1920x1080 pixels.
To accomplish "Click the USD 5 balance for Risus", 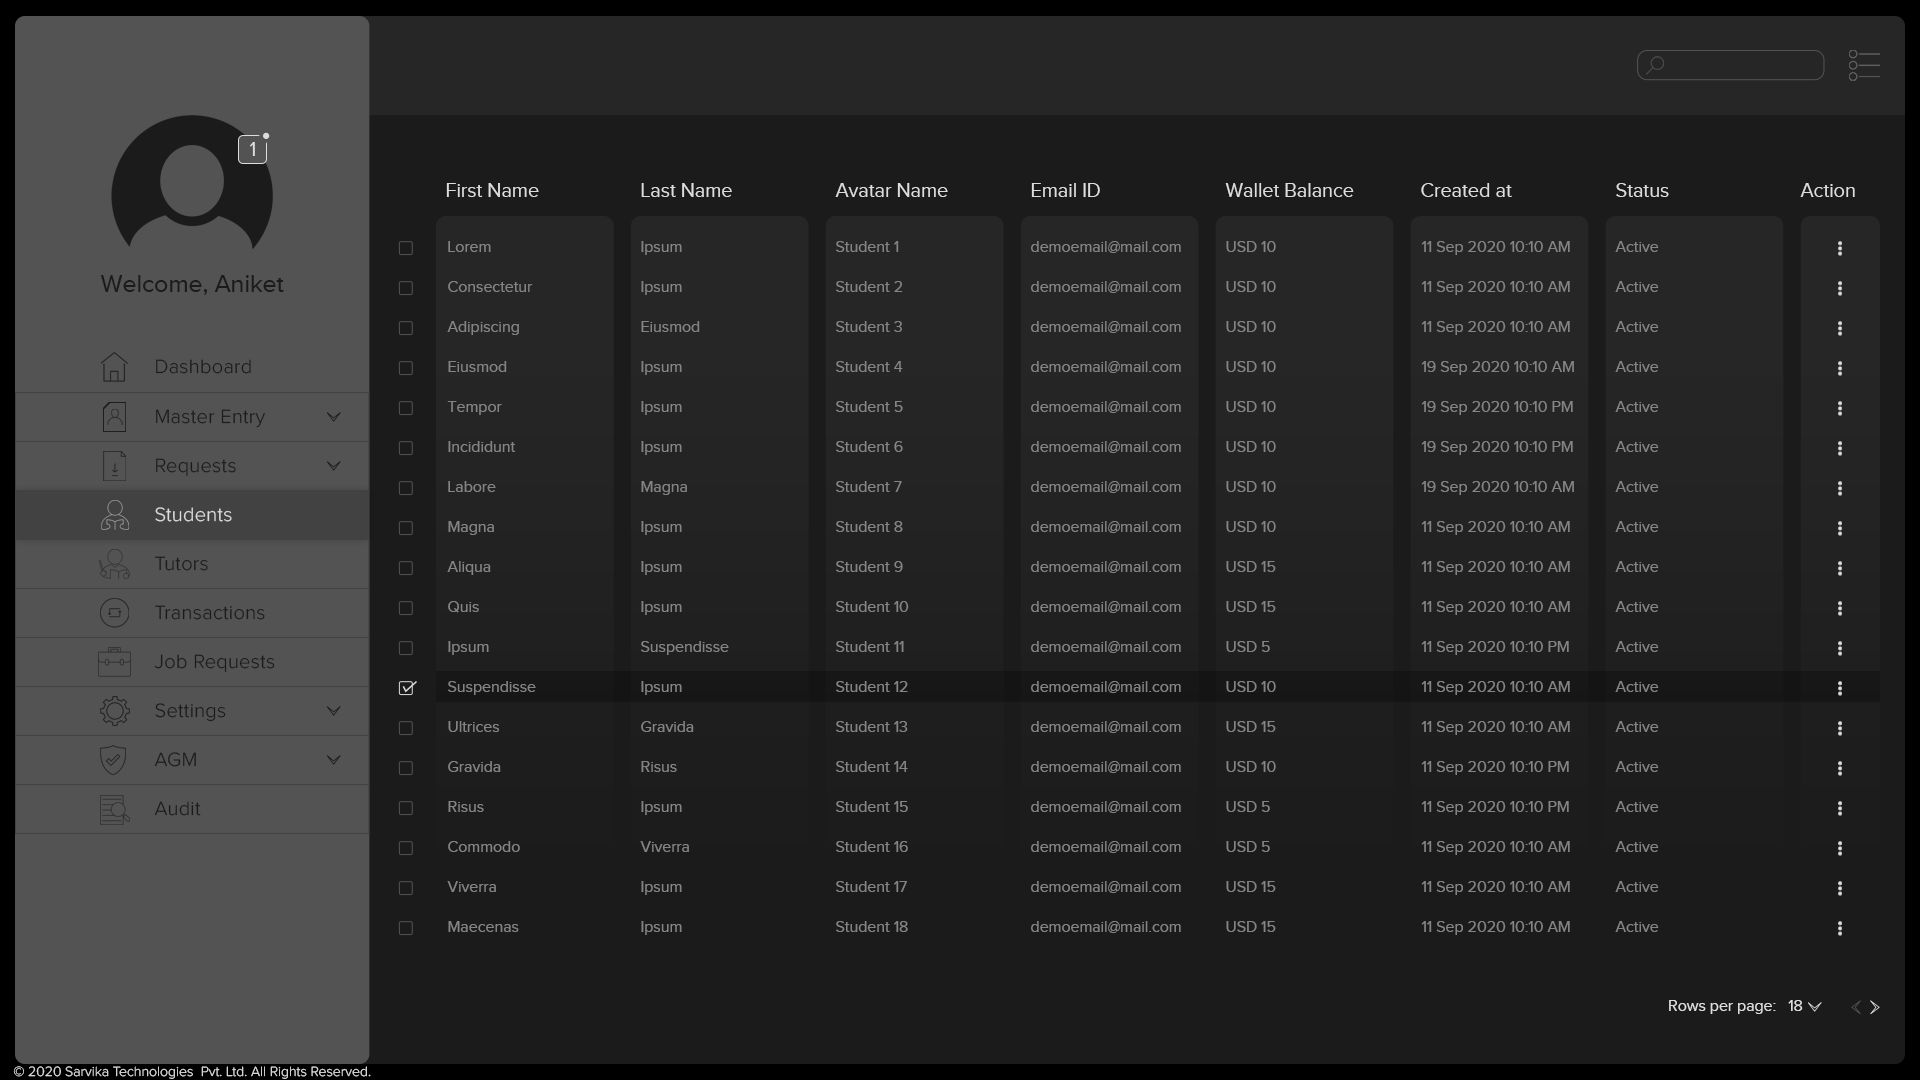I will tap(1248, 807).
